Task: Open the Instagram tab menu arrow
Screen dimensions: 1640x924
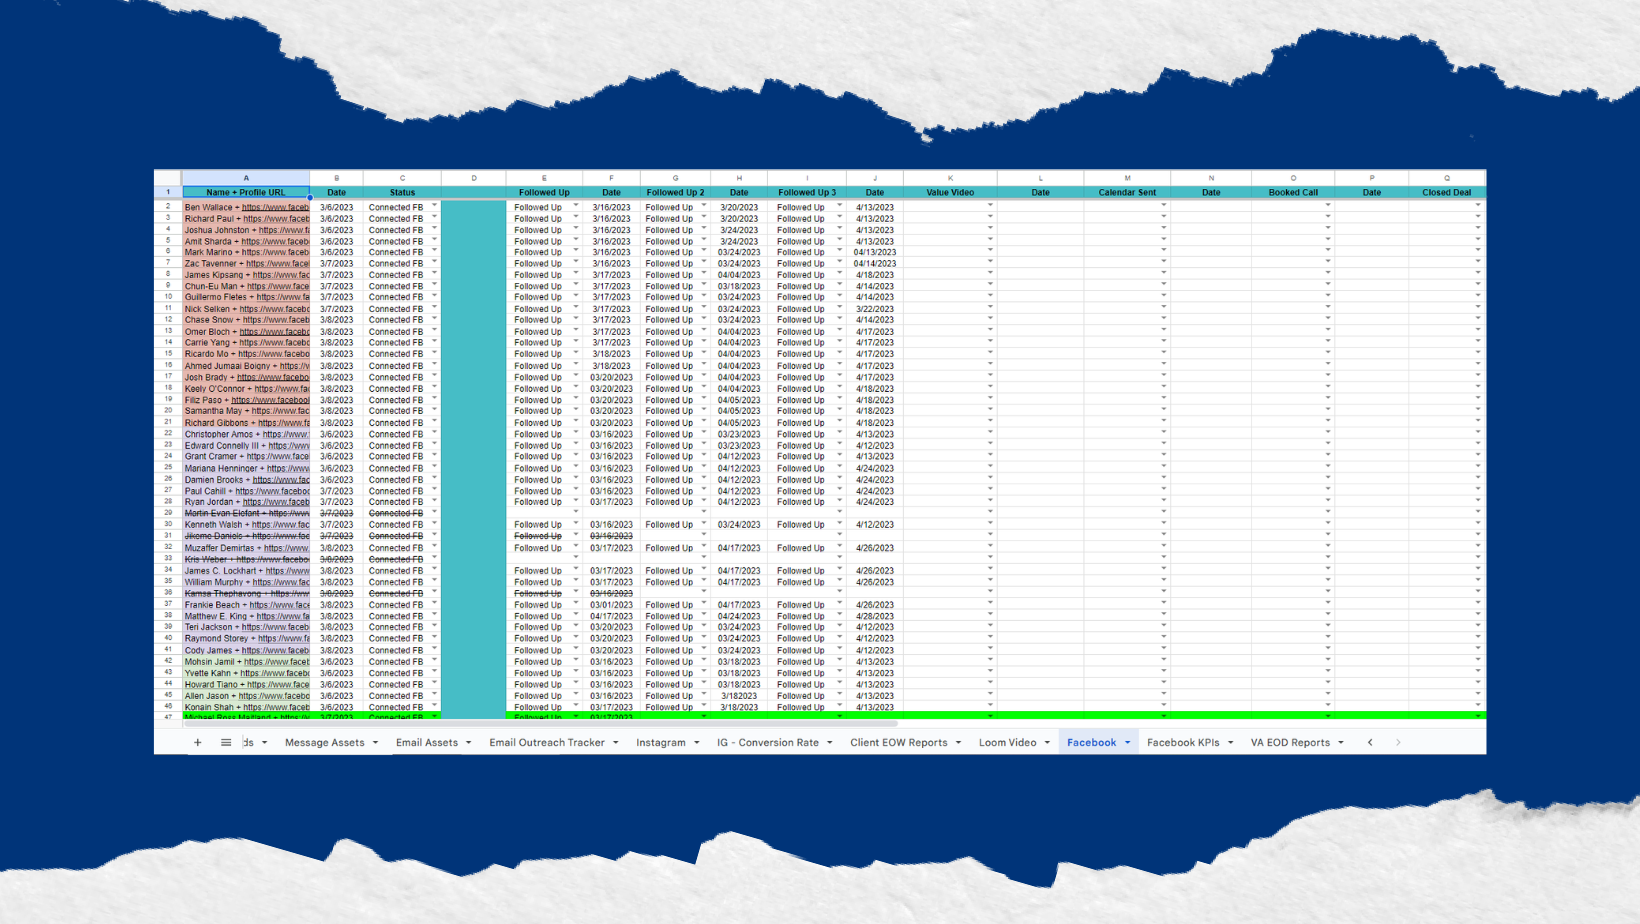Action: [x=697, y=743]
